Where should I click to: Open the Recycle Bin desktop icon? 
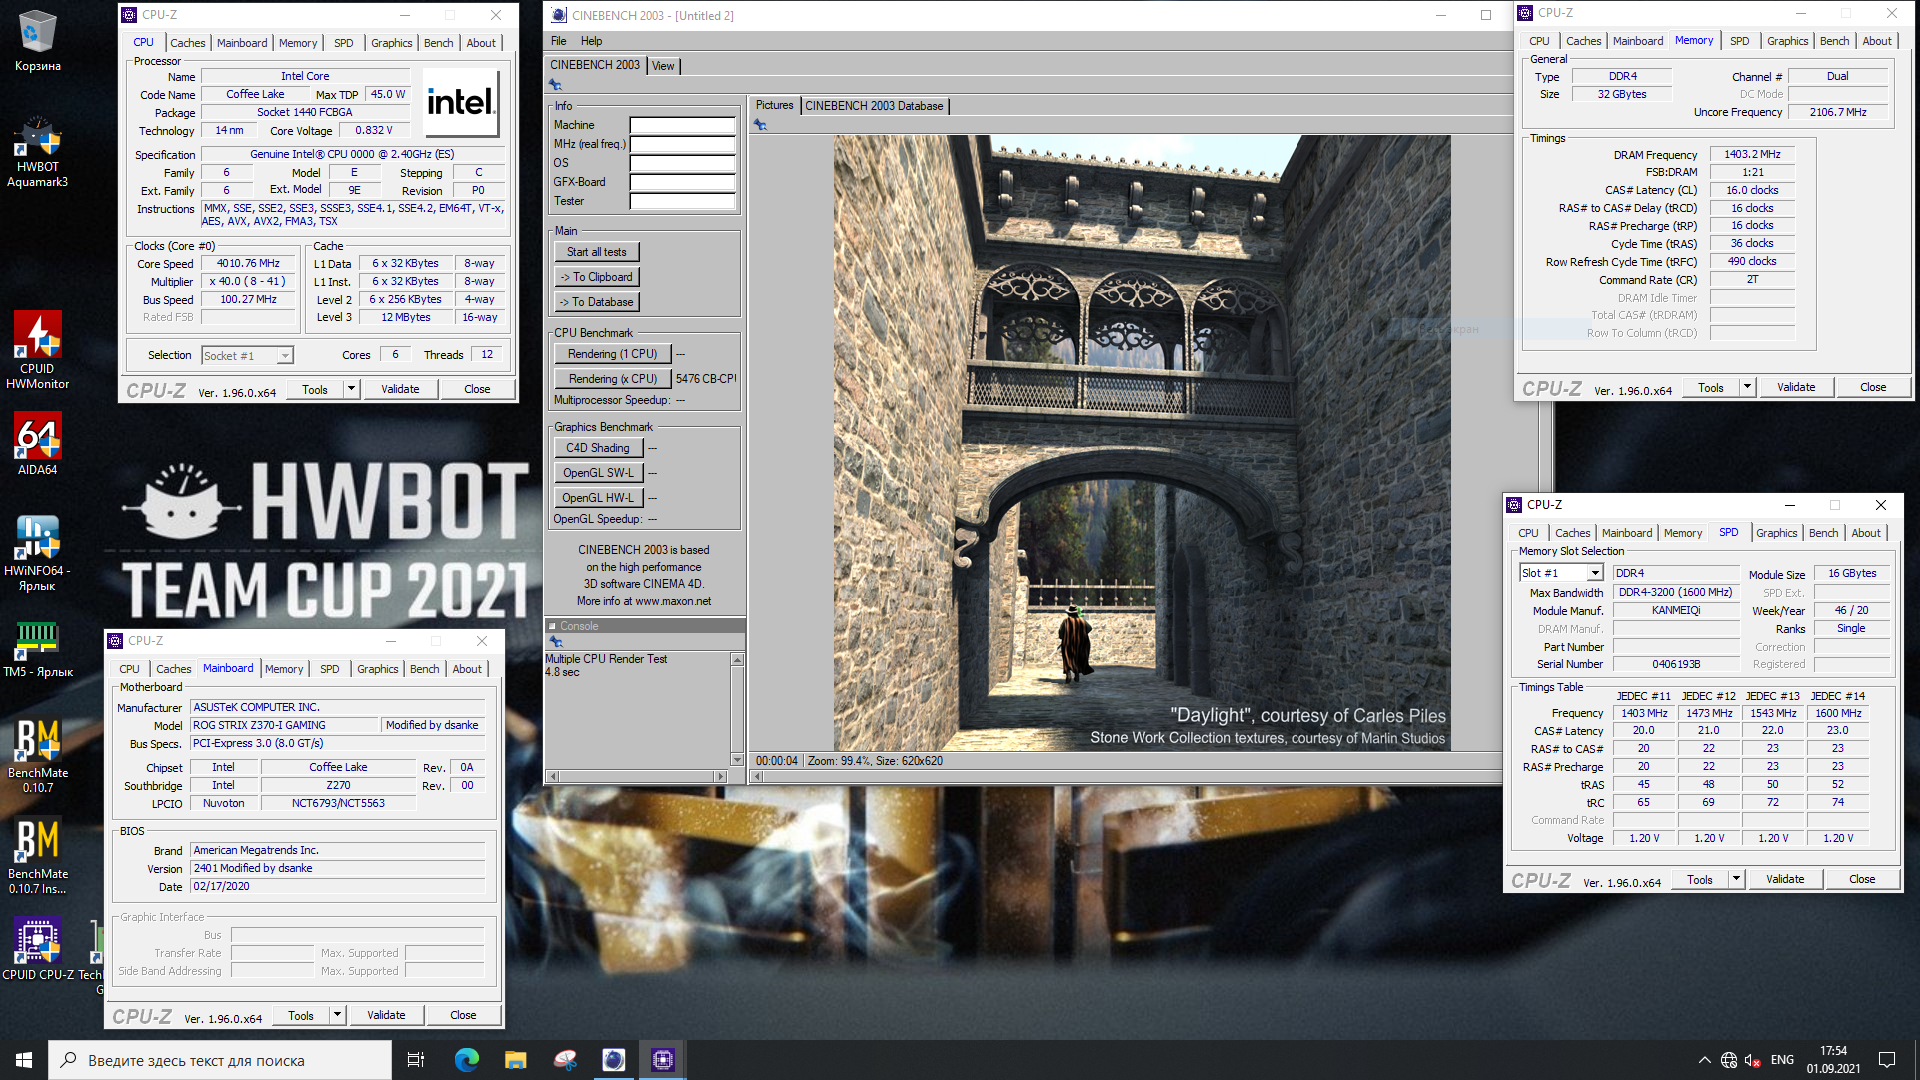[37, 40]
